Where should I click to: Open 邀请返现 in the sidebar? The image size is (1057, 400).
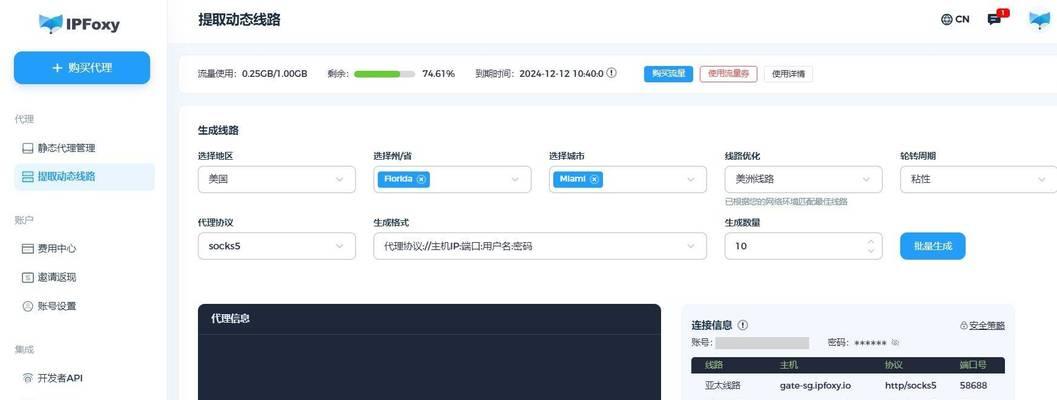[x=57, y=277]
